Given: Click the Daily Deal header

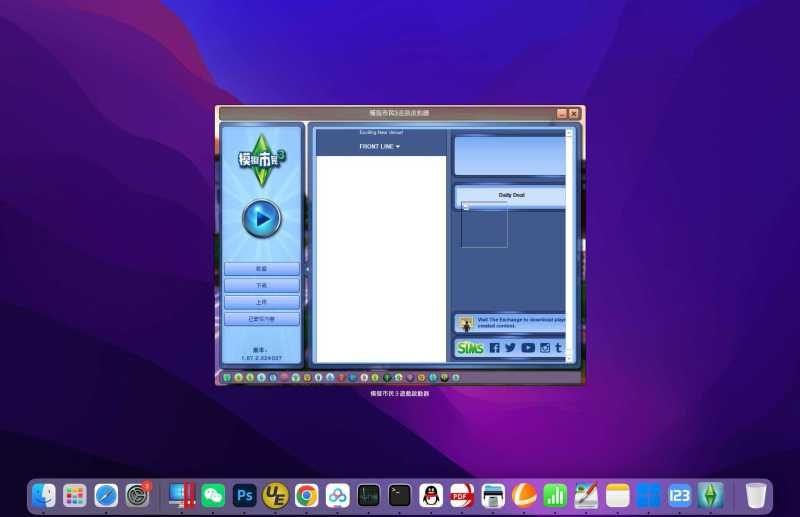Looking at the screenshot, I should [510, 195].
